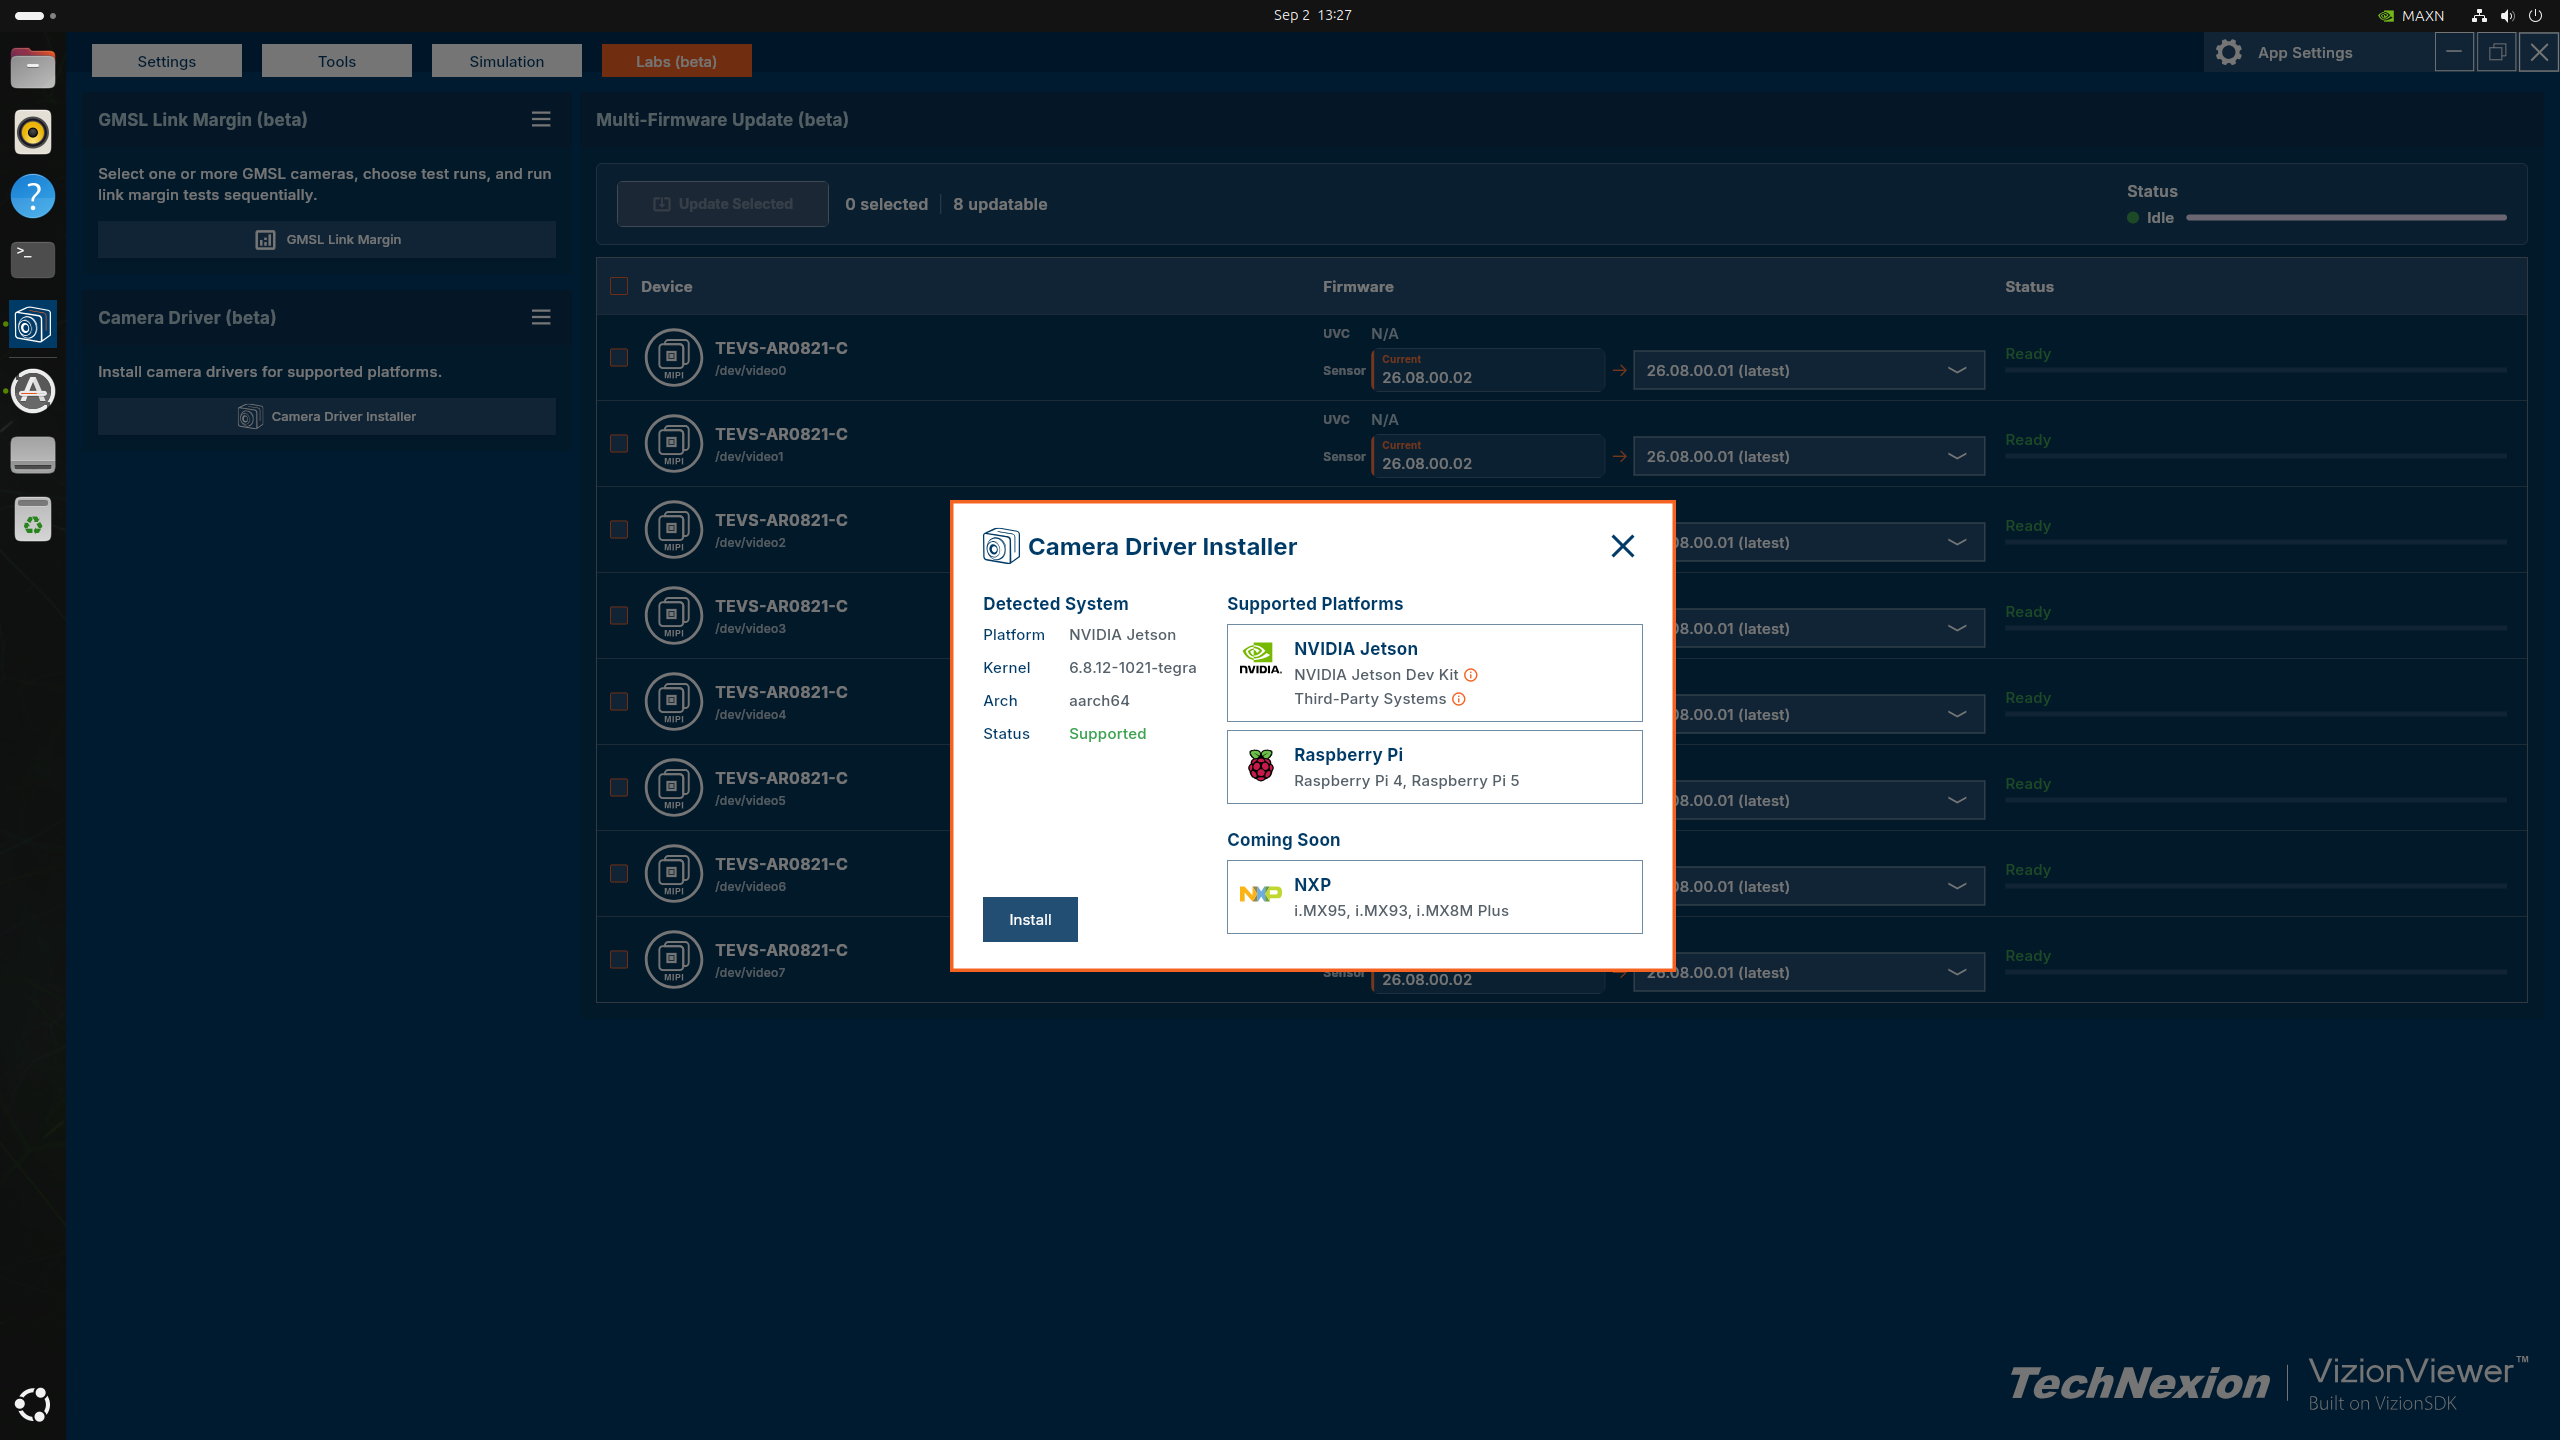2560x1440 pixels.
Task: Open the Camera Driver panel hamburger menu
Action: pos(541,317)
